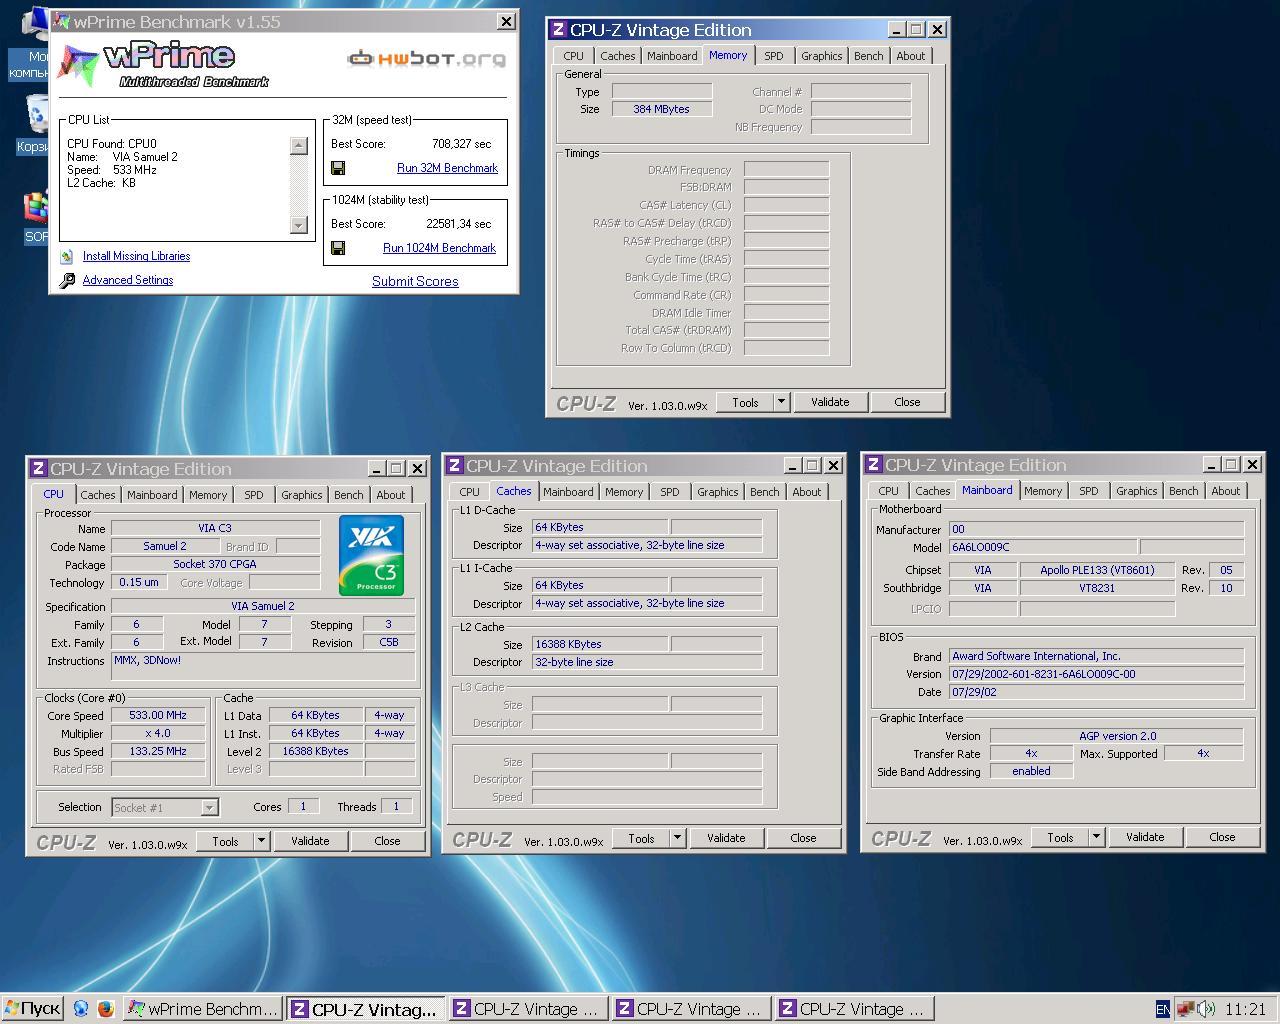Screen dimensions: 1280x1024
Task: Select the About tab in the Caches window
Action: point(806,492)
